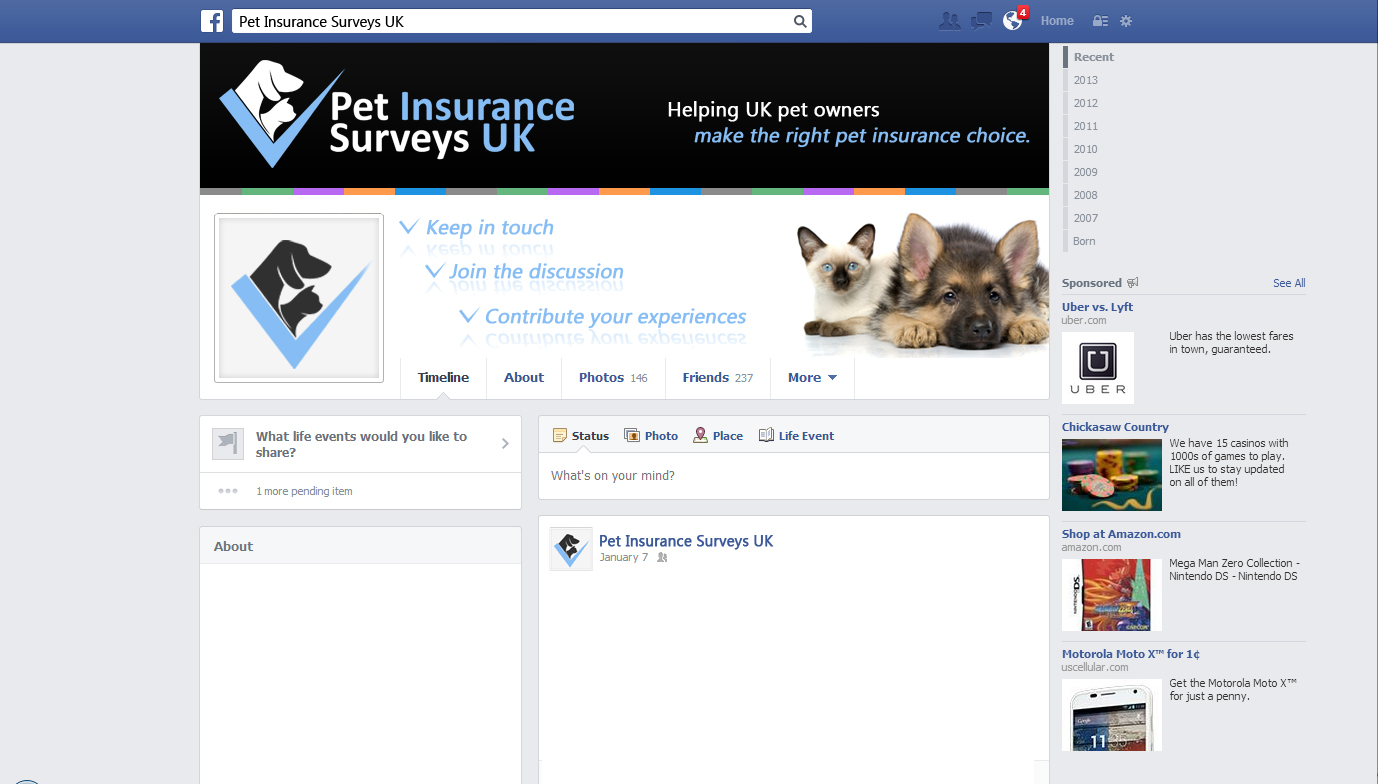Click the life events flag icon

228,444
